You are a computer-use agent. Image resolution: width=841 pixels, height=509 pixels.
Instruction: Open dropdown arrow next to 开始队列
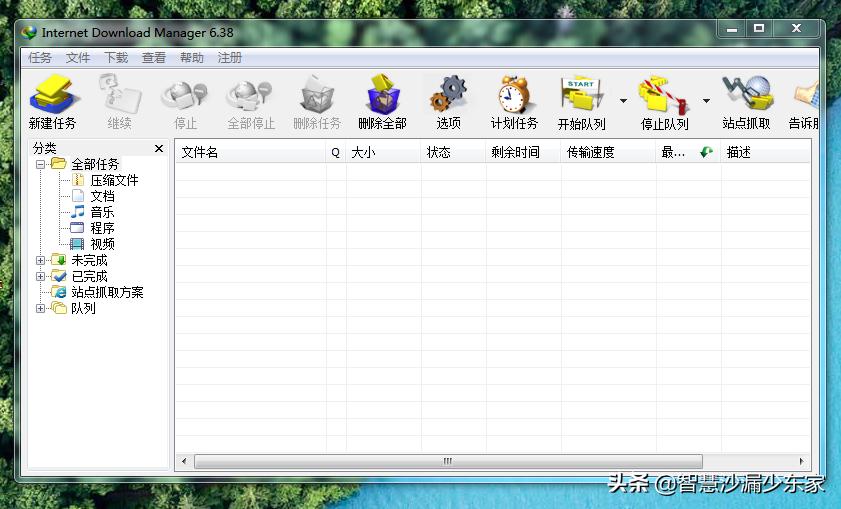coord(623,101)
